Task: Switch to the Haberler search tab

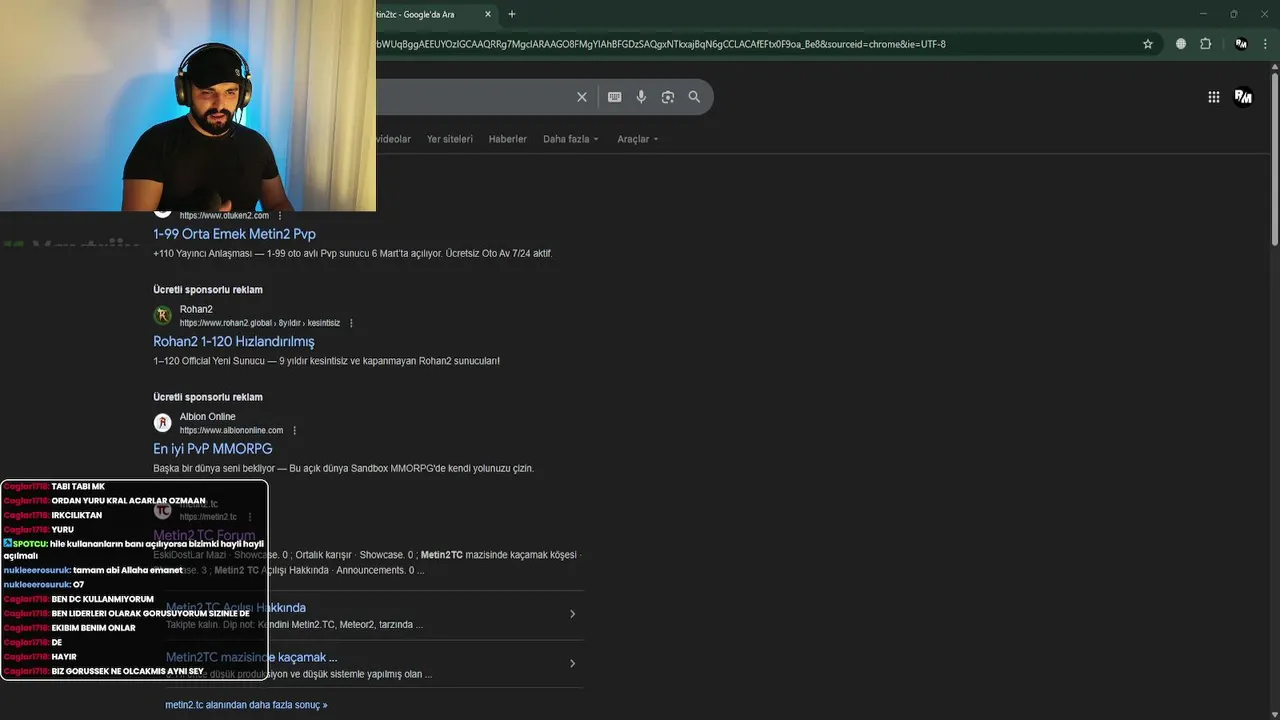Action: 507,139
